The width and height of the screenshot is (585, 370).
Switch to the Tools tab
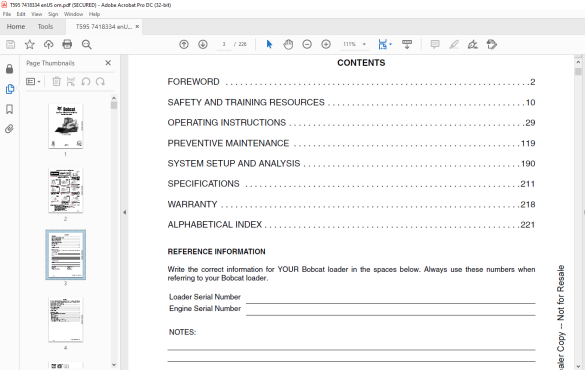[45, 27]
